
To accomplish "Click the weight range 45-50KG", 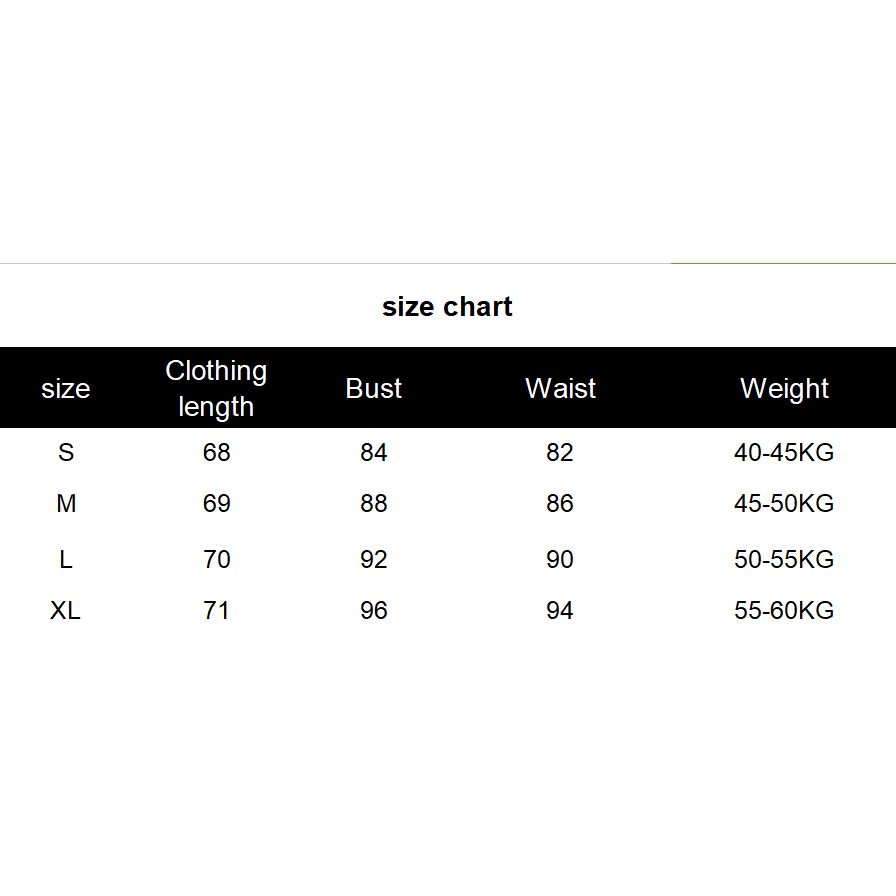I will pos(784,504).
